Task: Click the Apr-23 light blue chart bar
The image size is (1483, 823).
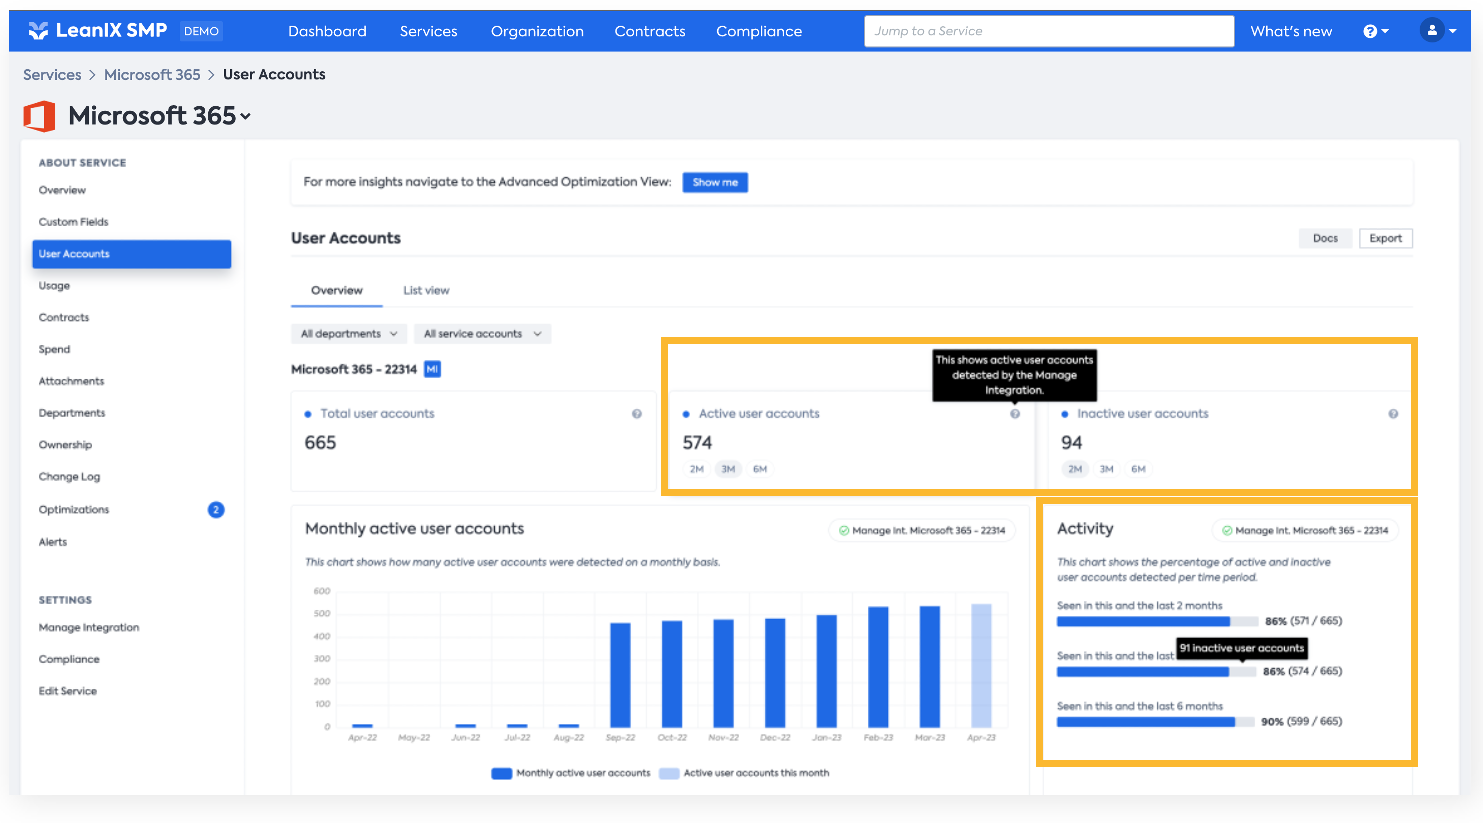Action: click(x=982, y=666)
